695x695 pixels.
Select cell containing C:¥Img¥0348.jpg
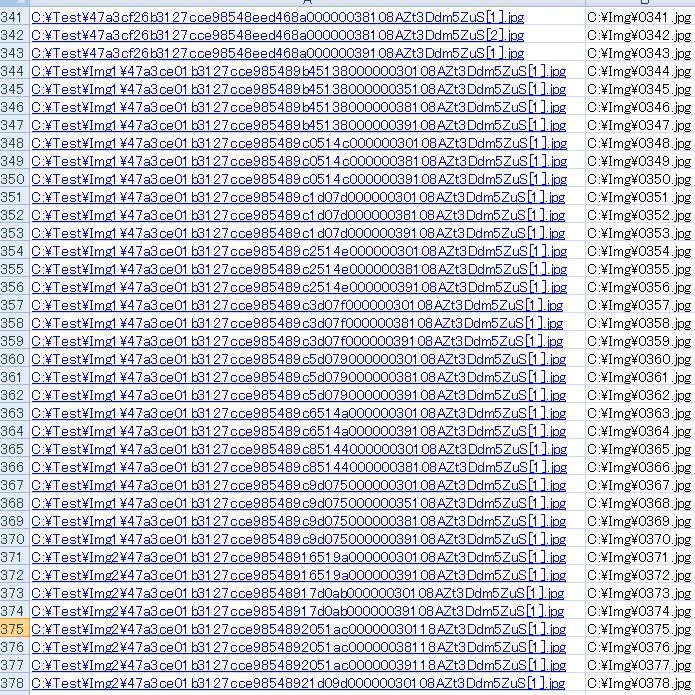point(640,144)
